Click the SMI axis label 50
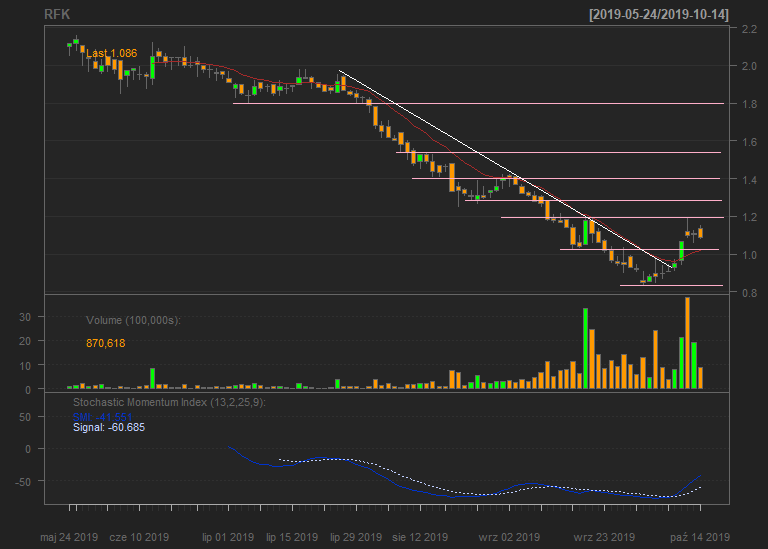 coord(25,417)
